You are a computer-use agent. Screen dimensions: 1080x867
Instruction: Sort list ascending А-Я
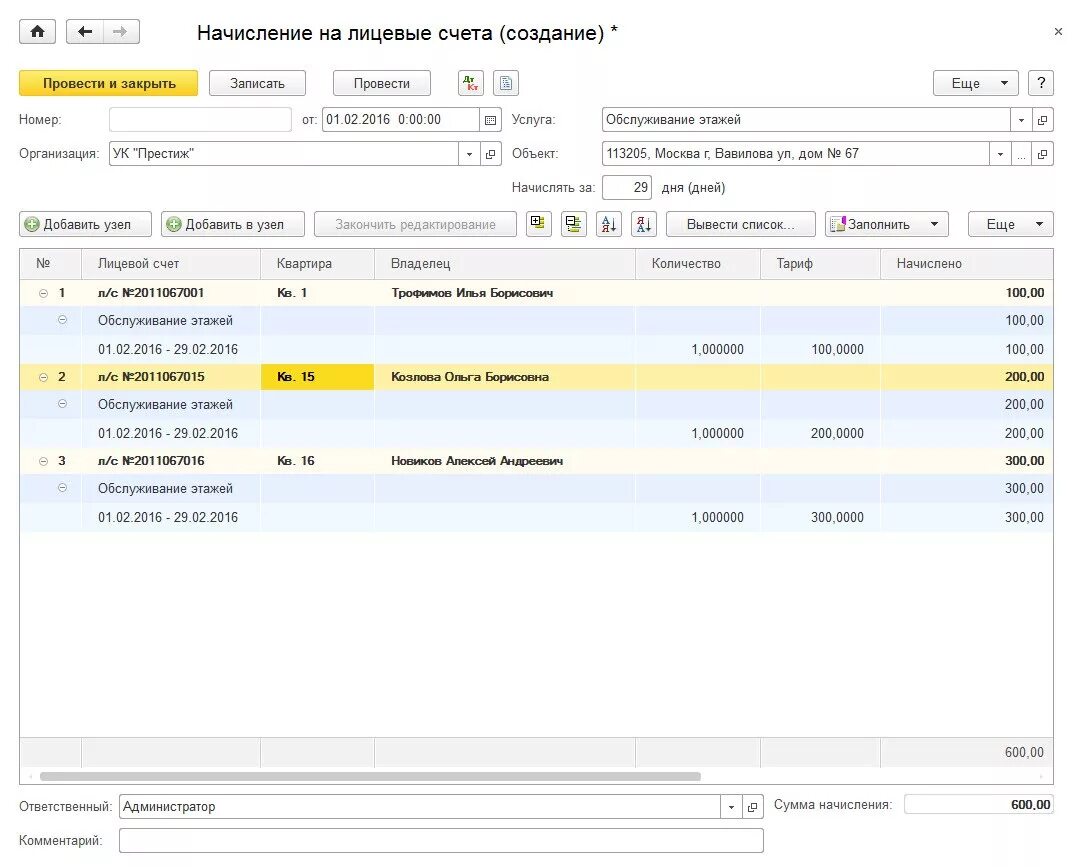click(x=609, y=224)
